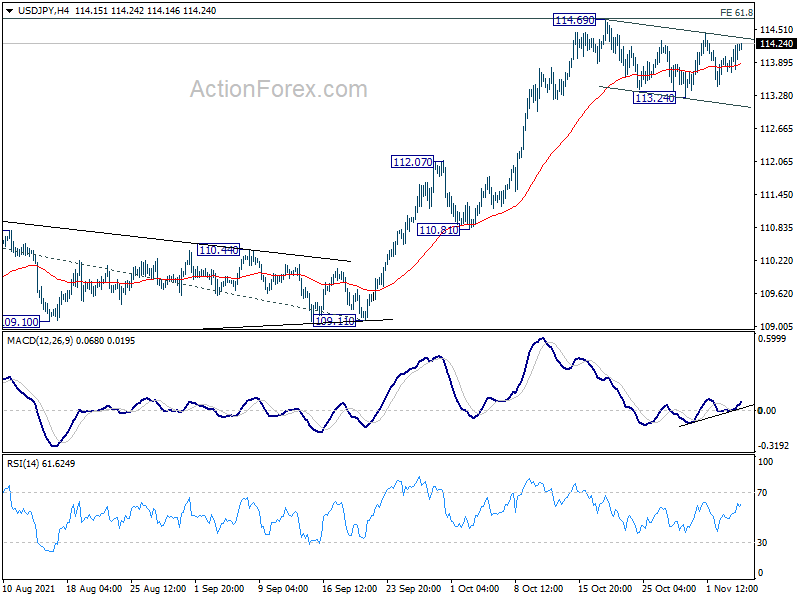
Task: Click the 111.450 price axis value
Action: [776, 194]
